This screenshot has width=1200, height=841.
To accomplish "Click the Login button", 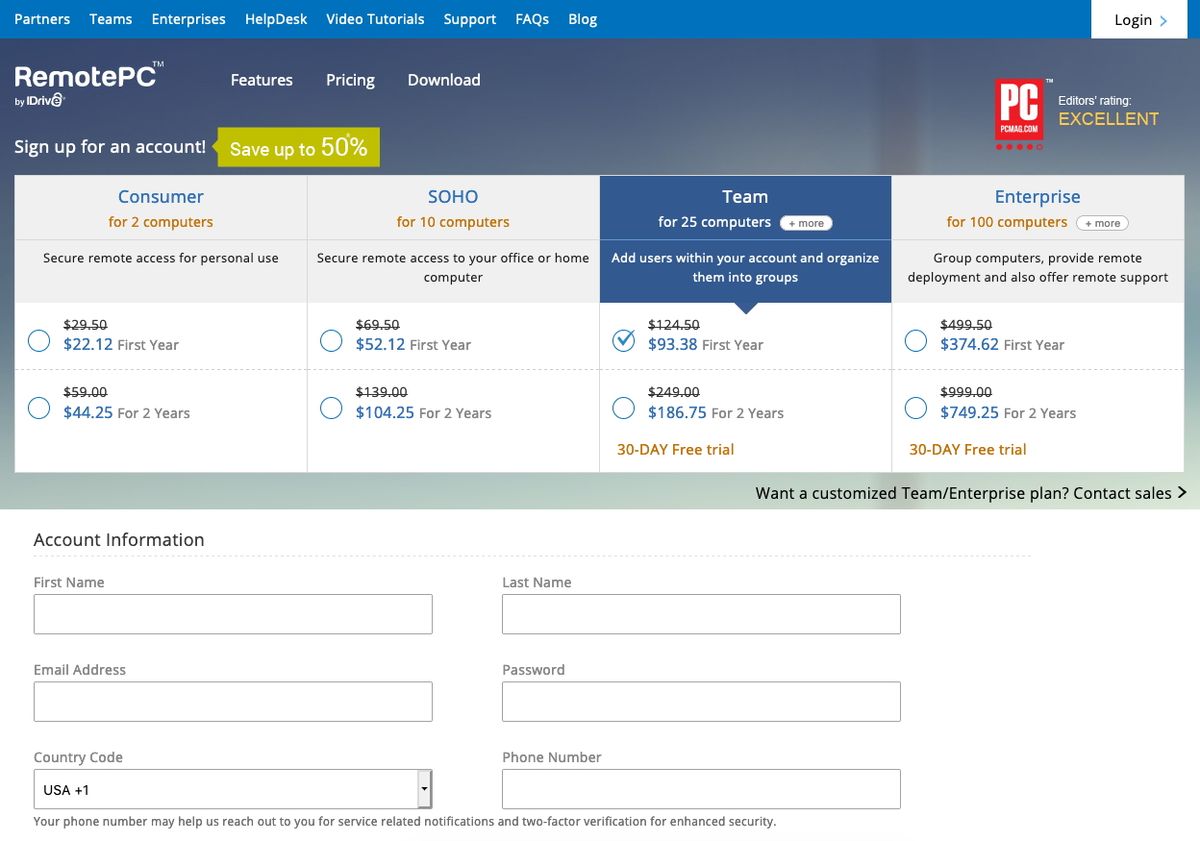I will (x=1133, y=19).
